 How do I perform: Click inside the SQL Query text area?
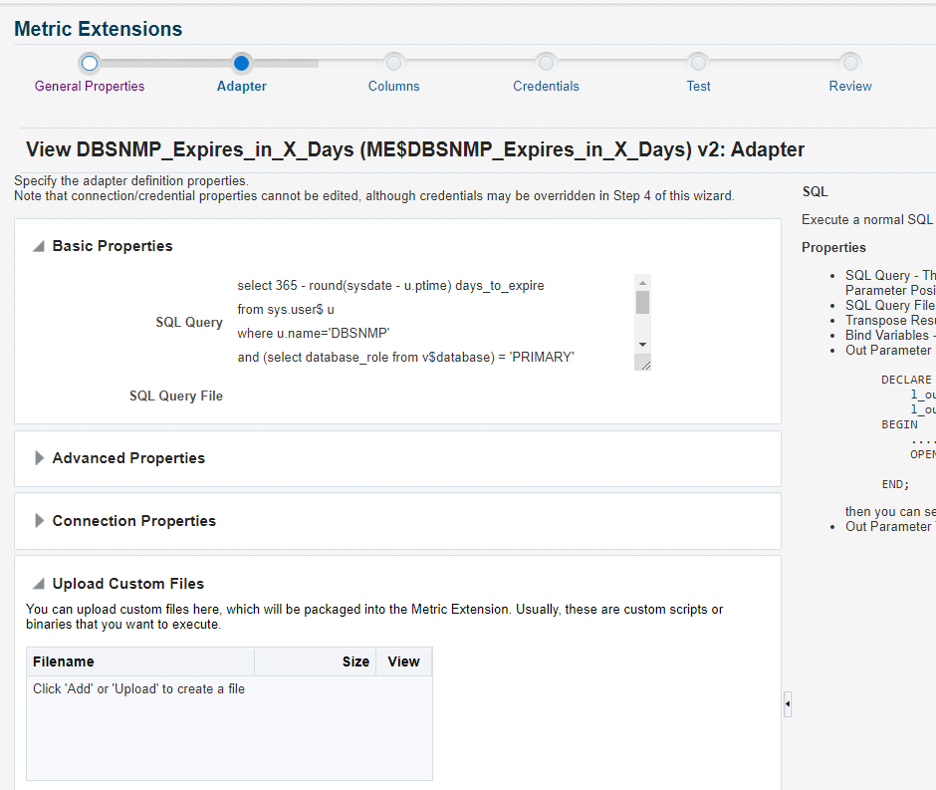pyautogui.click(x=435, y=322)
